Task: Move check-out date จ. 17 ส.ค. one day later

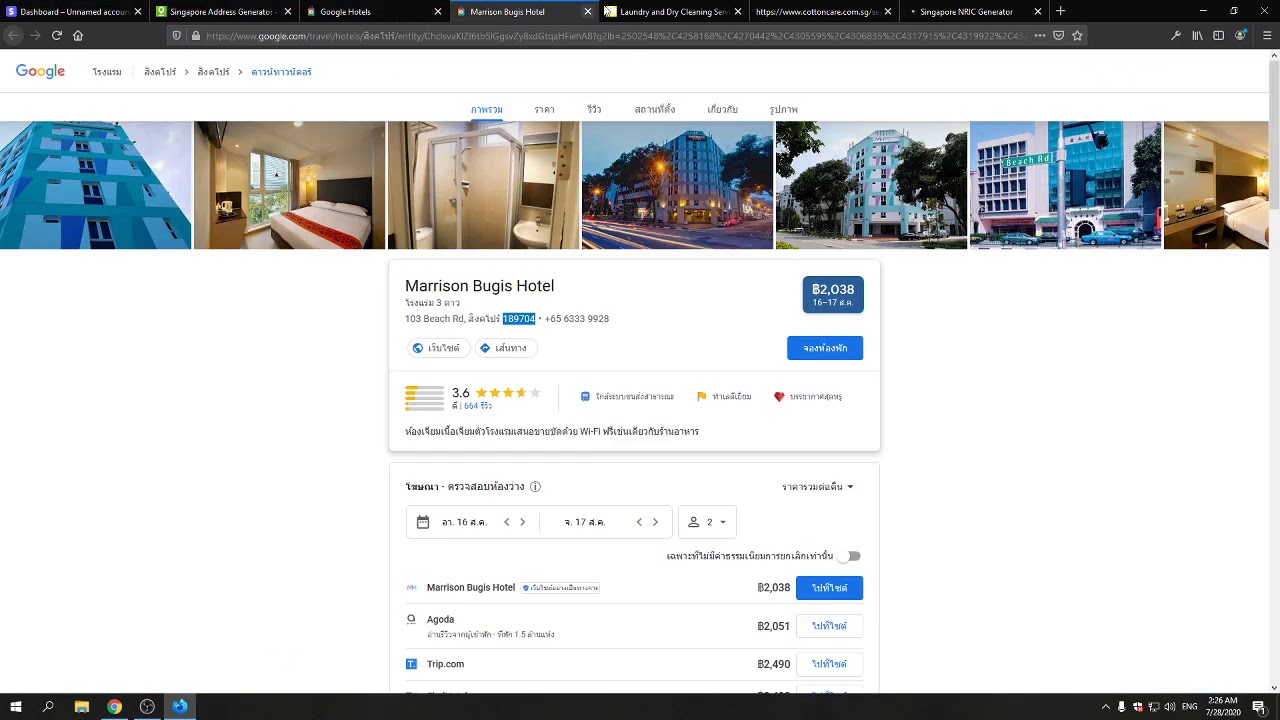Action: [655, 522]
